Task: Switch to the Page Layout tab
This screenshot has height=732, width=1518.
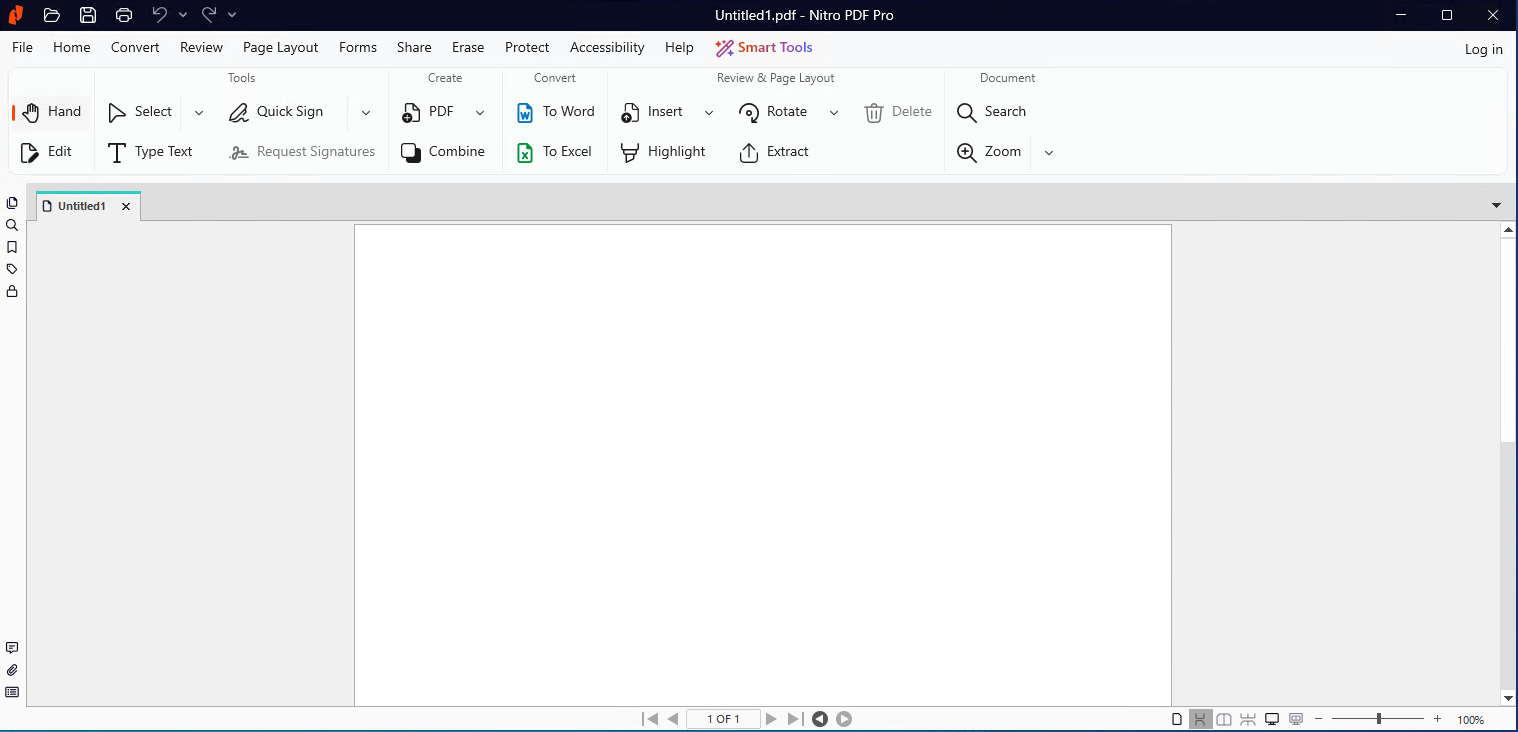Action: pyautogui.click(x=280, y=47)
